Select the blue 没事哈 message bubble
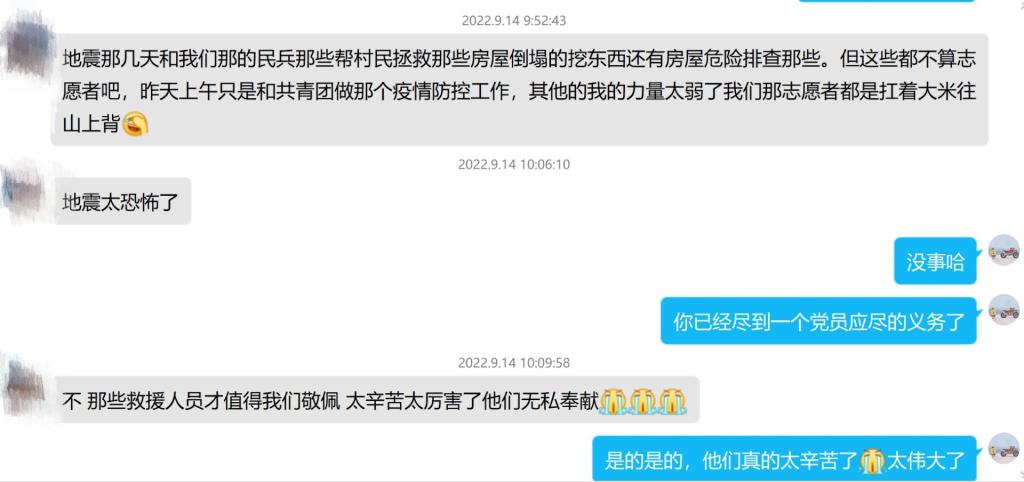1024x482 pixels. click(x=935, y=261)
